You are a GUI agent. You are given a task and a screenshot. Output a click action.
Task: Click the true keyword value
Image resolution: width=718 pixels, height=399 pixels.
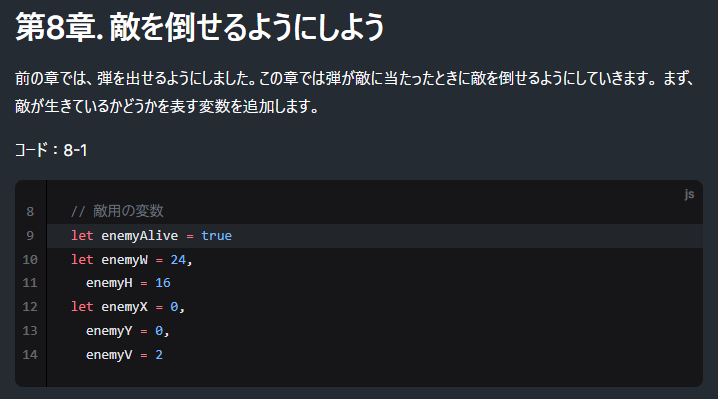click(x=217, y=235)
